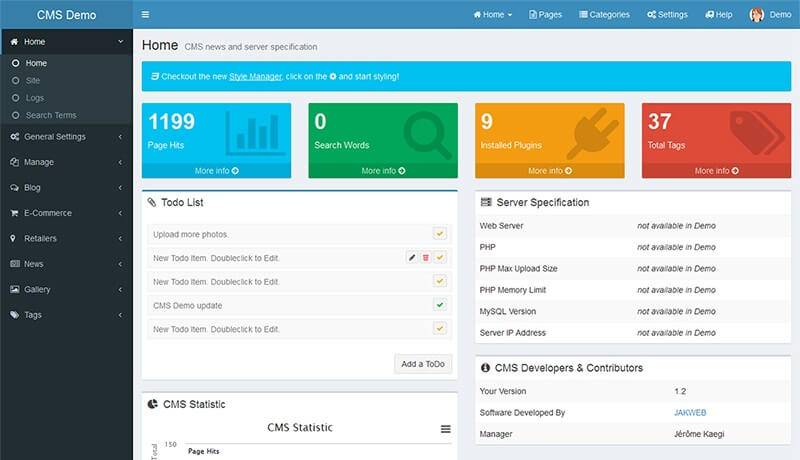Expand the E-Commerce sidebar section
This screenshot has height=460, width=800.
[120, 213]
